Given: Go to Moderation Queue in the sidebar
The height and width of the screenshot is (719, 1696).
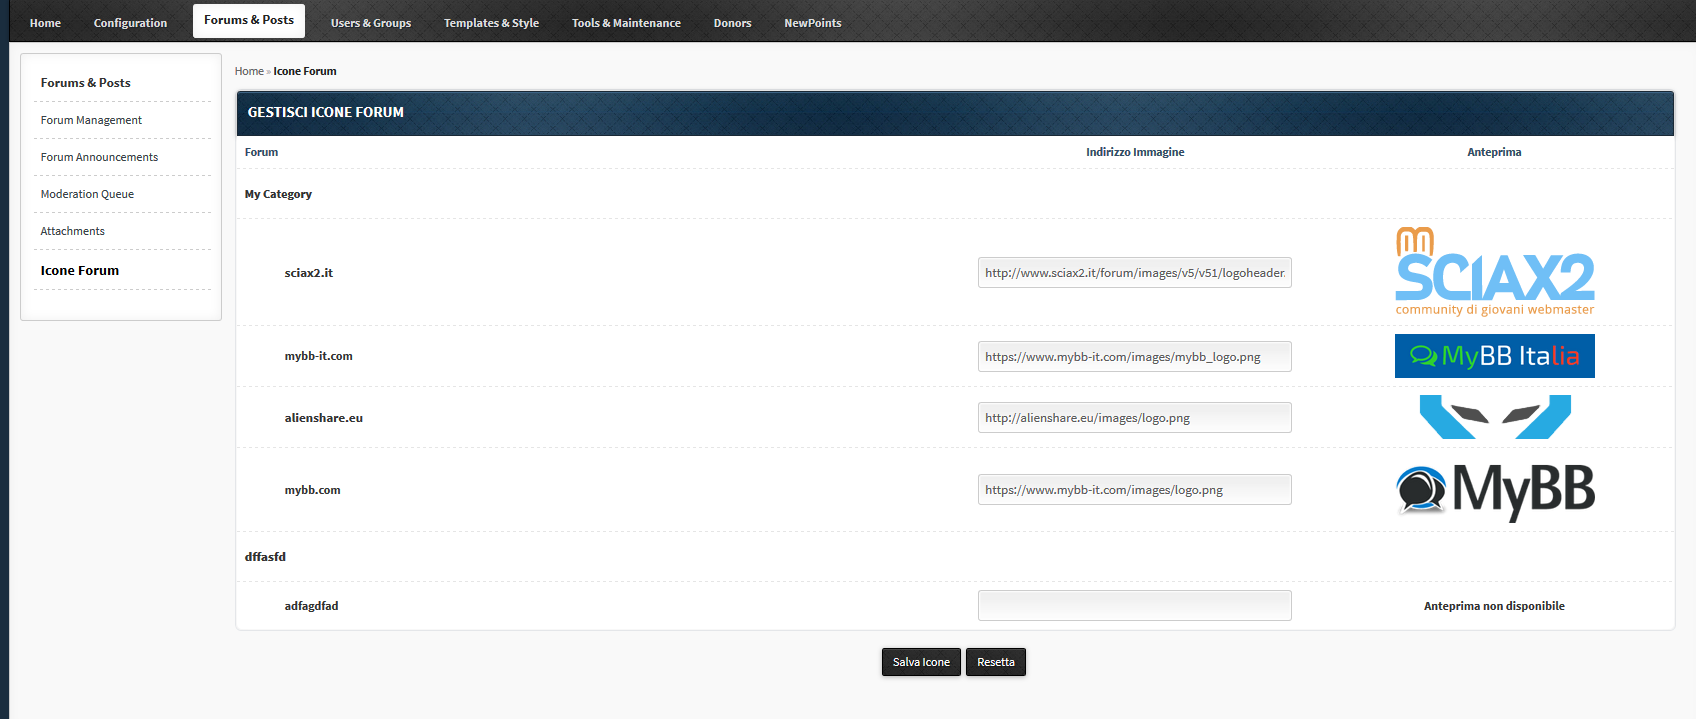Looking at the screenshot, I should pos(87,194).
